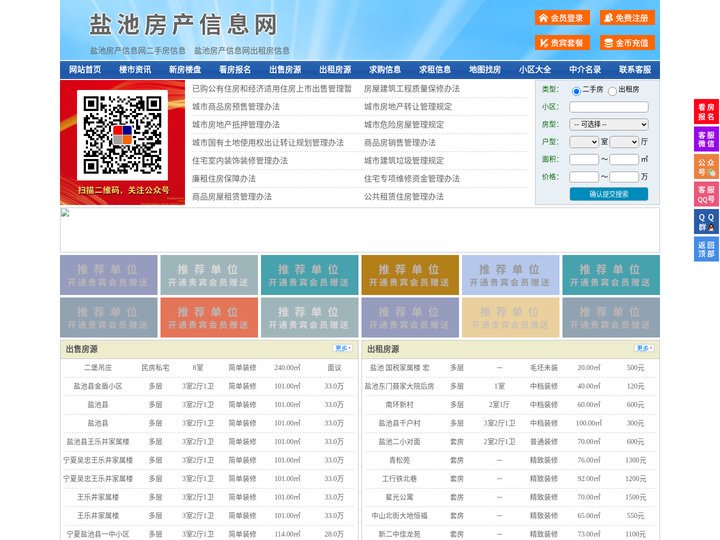The height and width of the screenshot is (540, 720).
Task: Open the 青松苑 rental listing
Action: (399, 460)
